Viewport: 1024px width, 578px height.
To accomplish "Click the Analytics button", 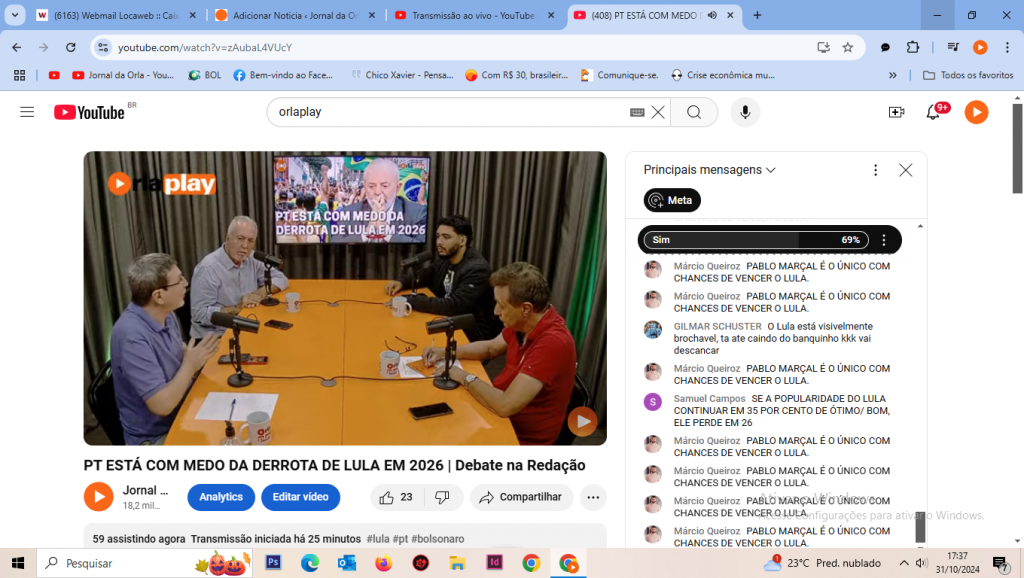I will [221, 497].
